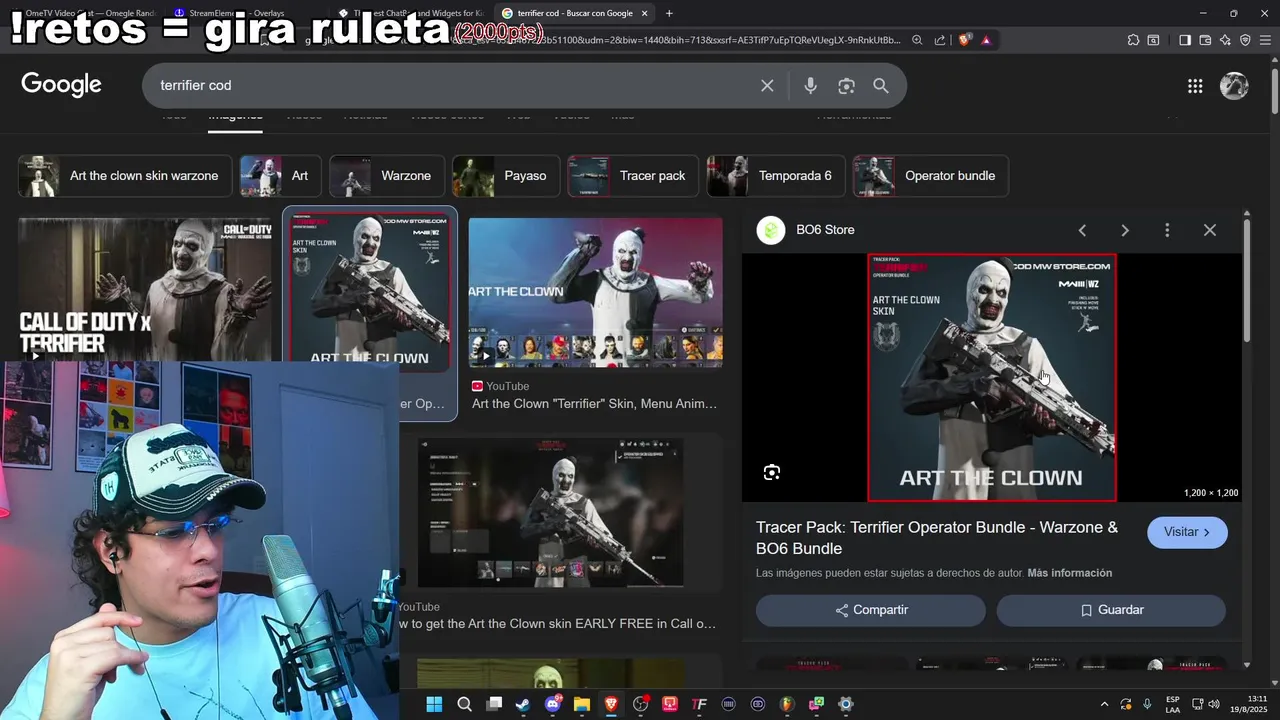Select the Warzone filter chip
Image resolution: width=1280 pixels, height=720 pixels.
(386, 176)
